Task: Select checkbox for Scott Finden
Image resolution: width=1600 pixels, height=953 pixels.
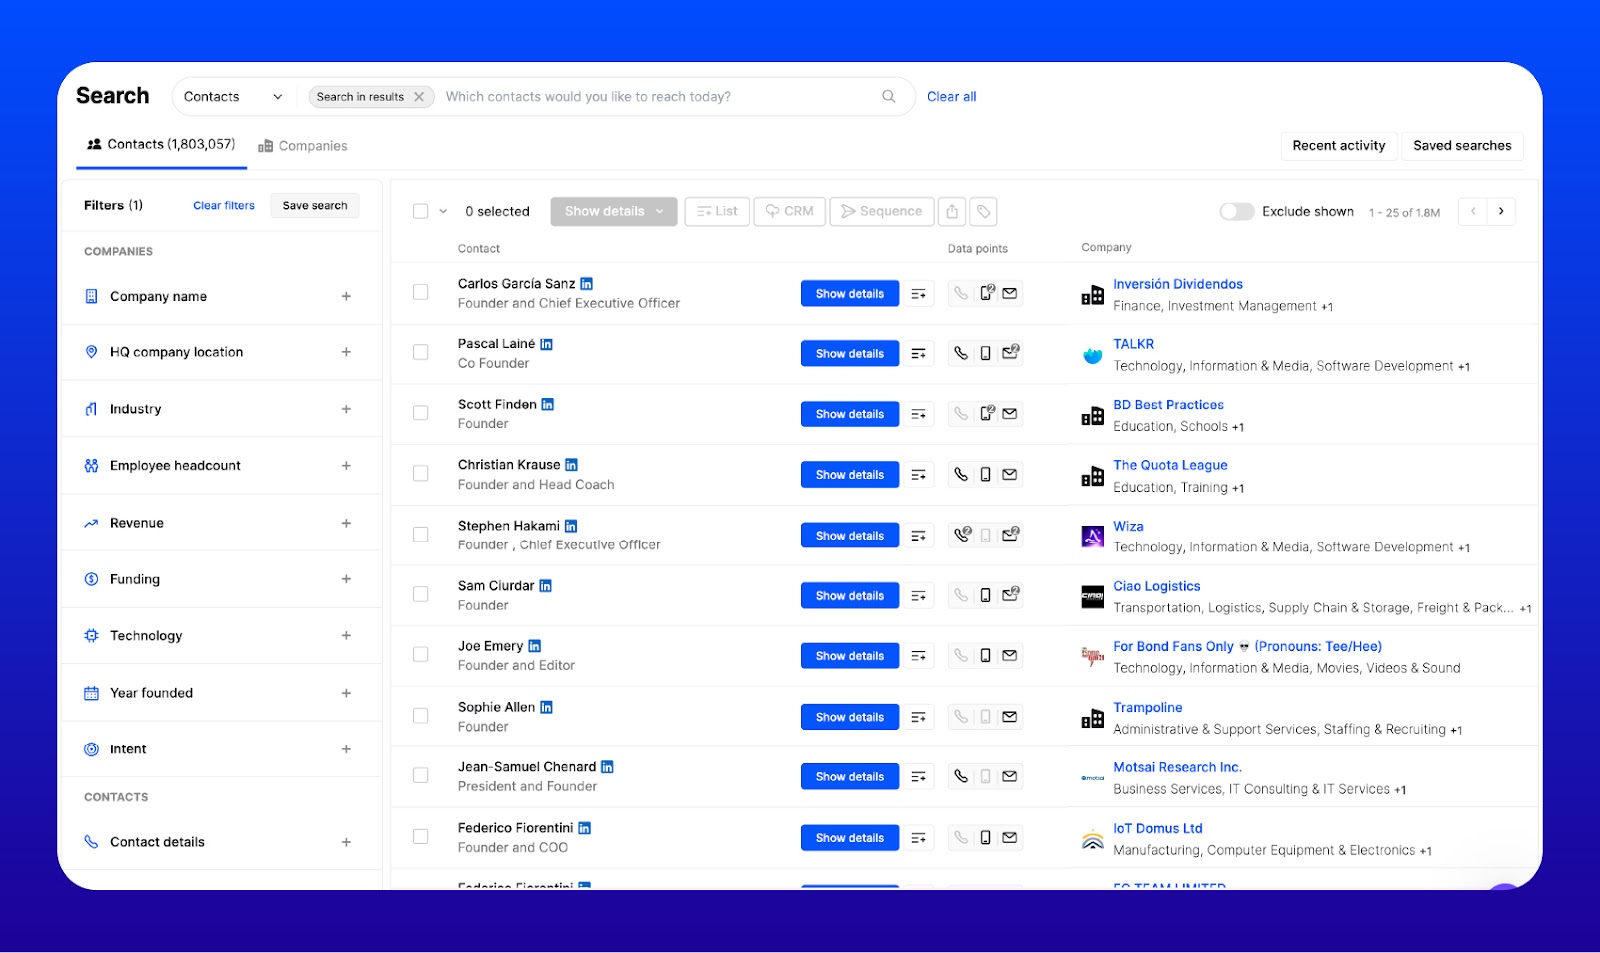Action: click(421, 413)
